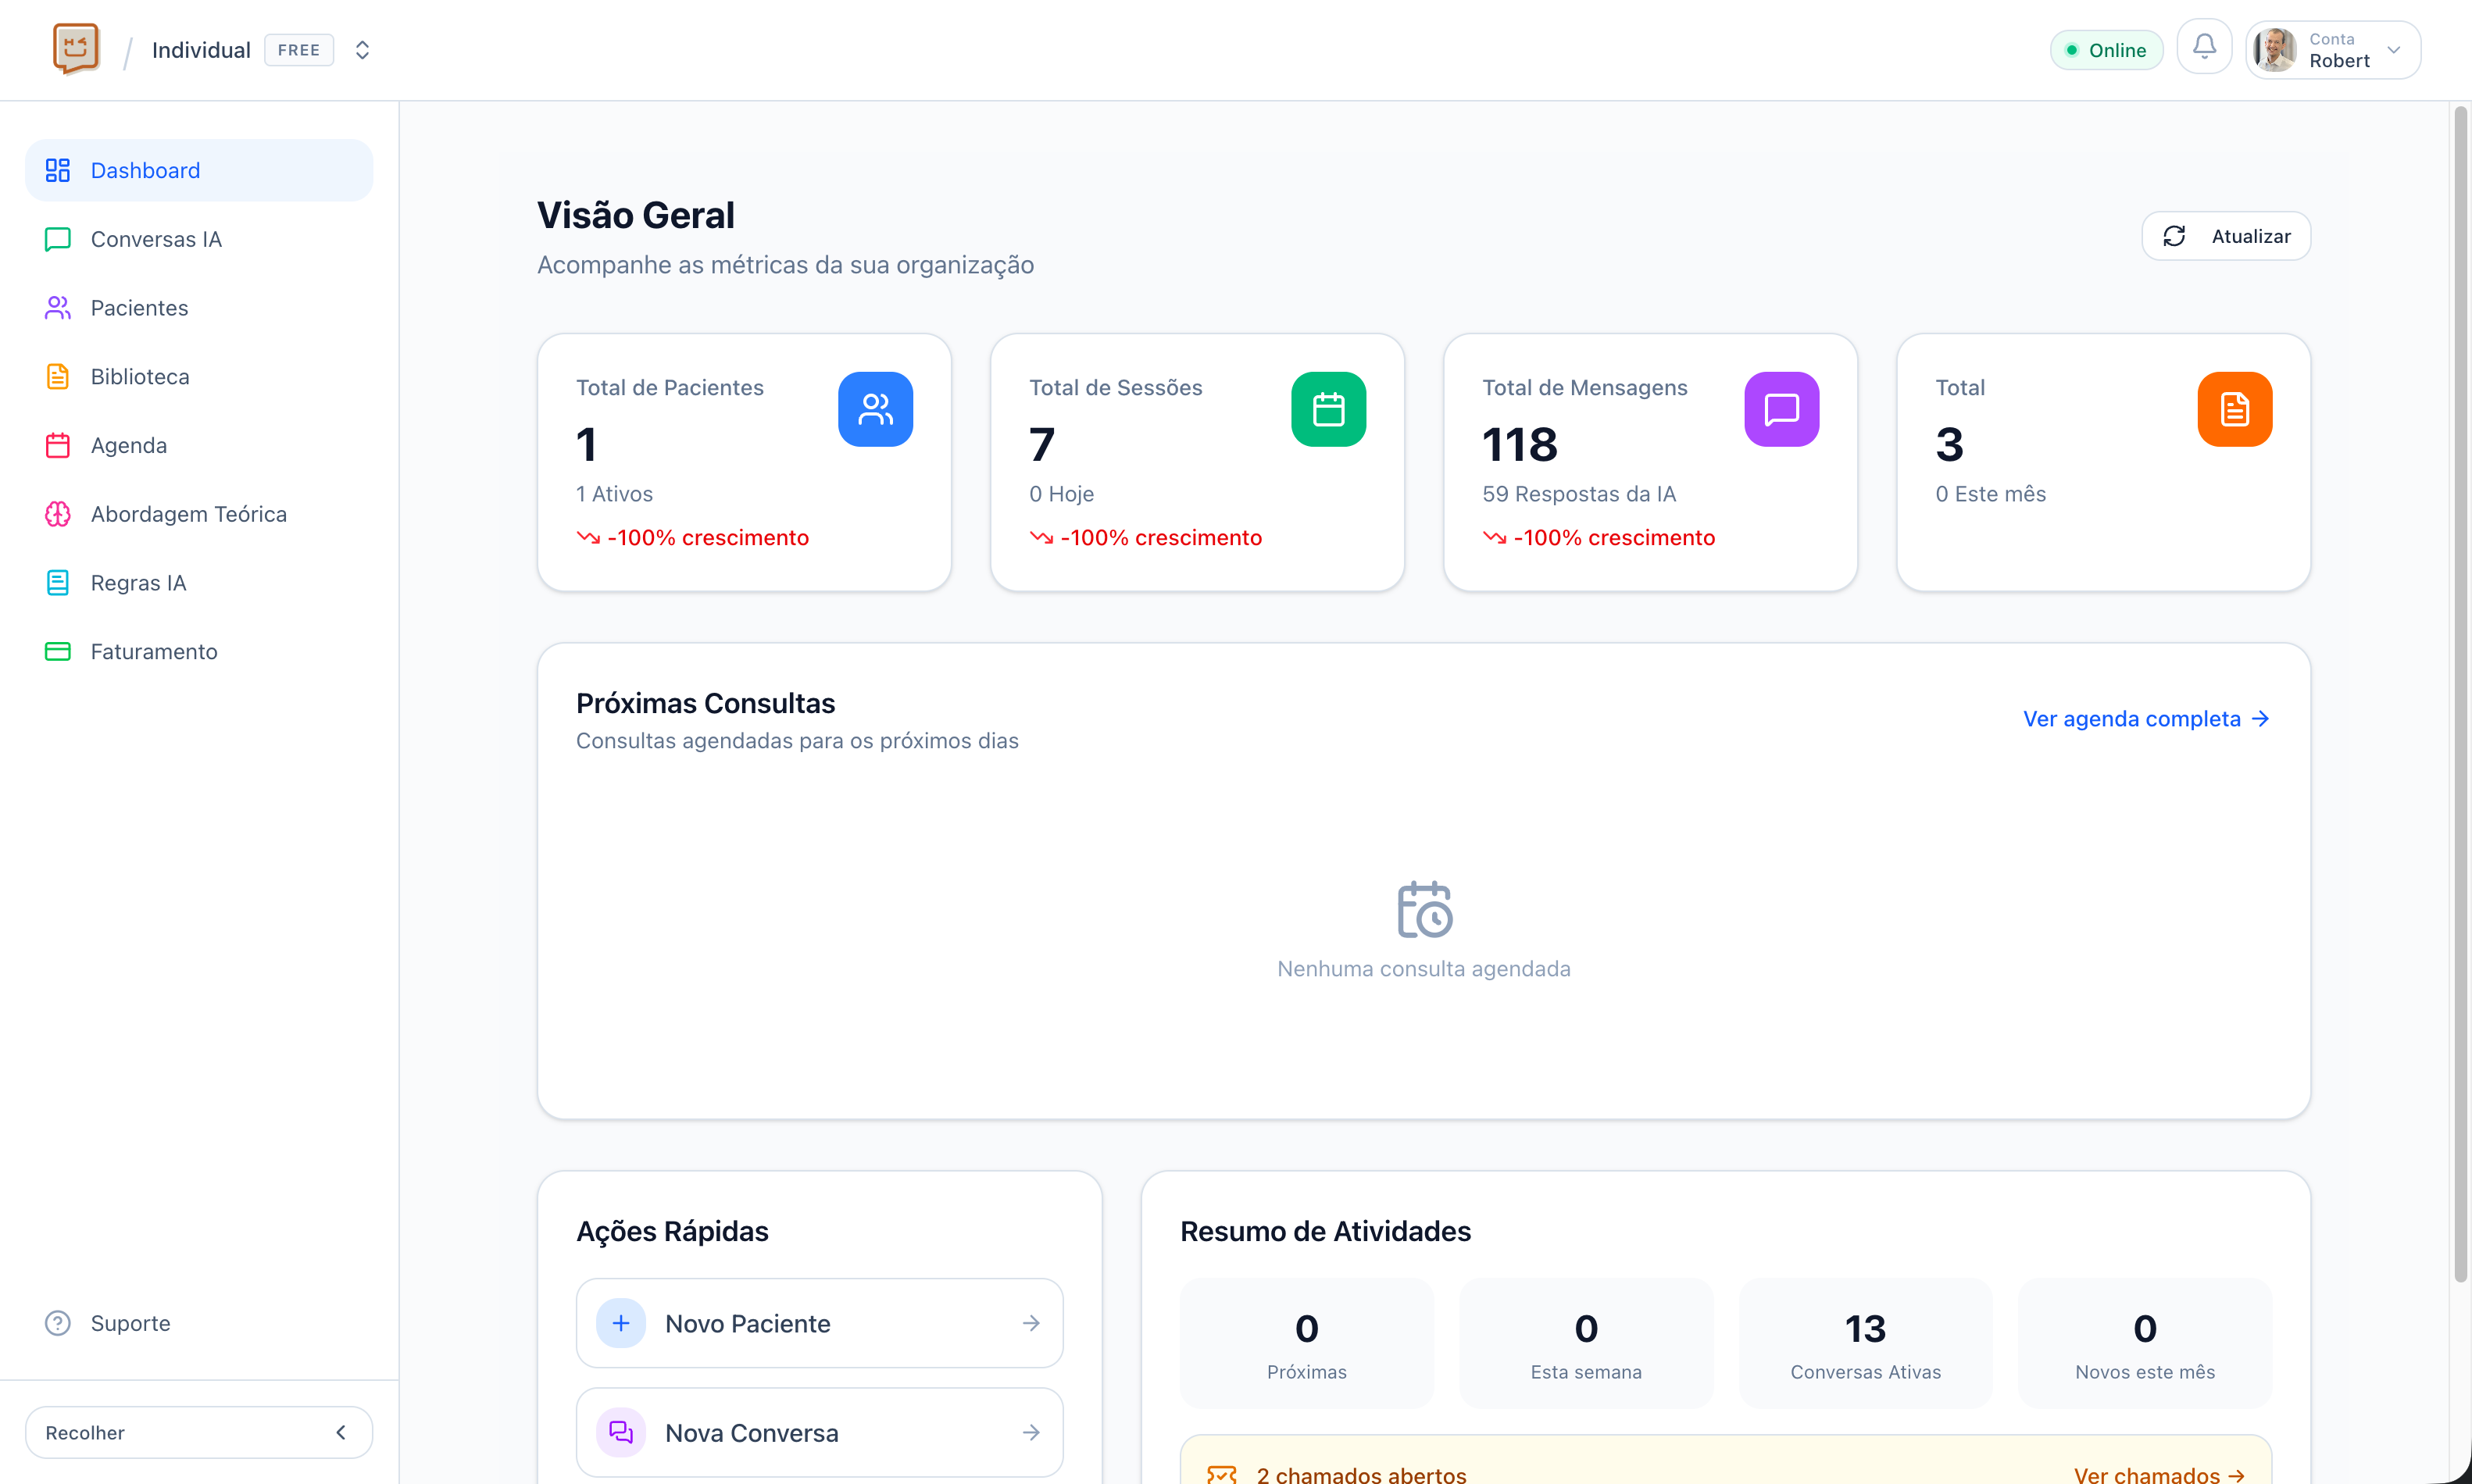
Task: Open the Conta Robert account dropdown
Action: 2332,49
